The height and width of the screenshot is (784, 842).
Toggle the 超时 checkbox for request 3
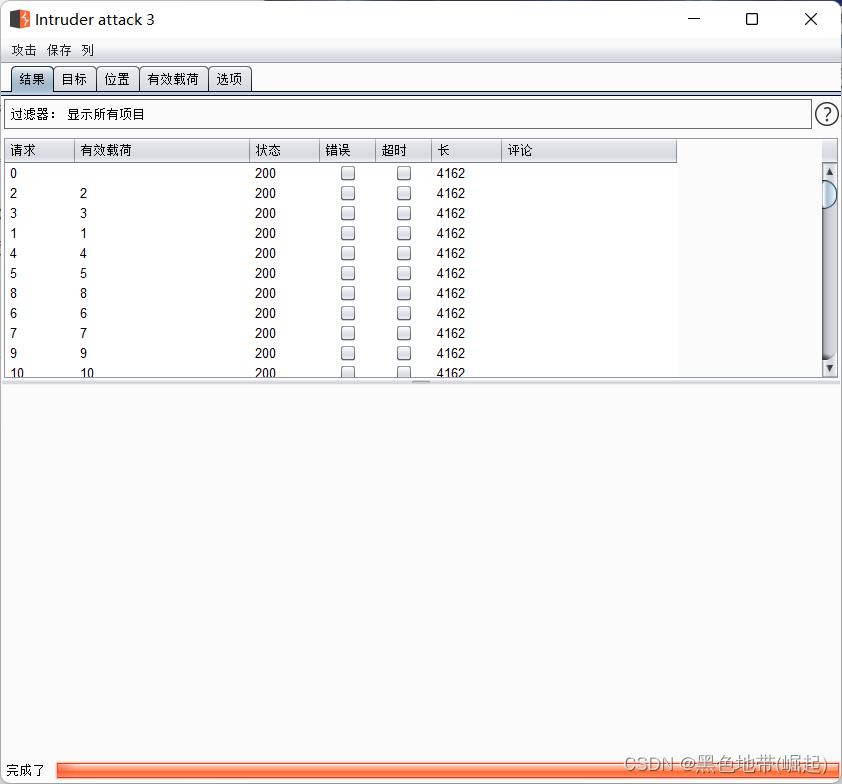pyautogui.click(x=404, y=213)
